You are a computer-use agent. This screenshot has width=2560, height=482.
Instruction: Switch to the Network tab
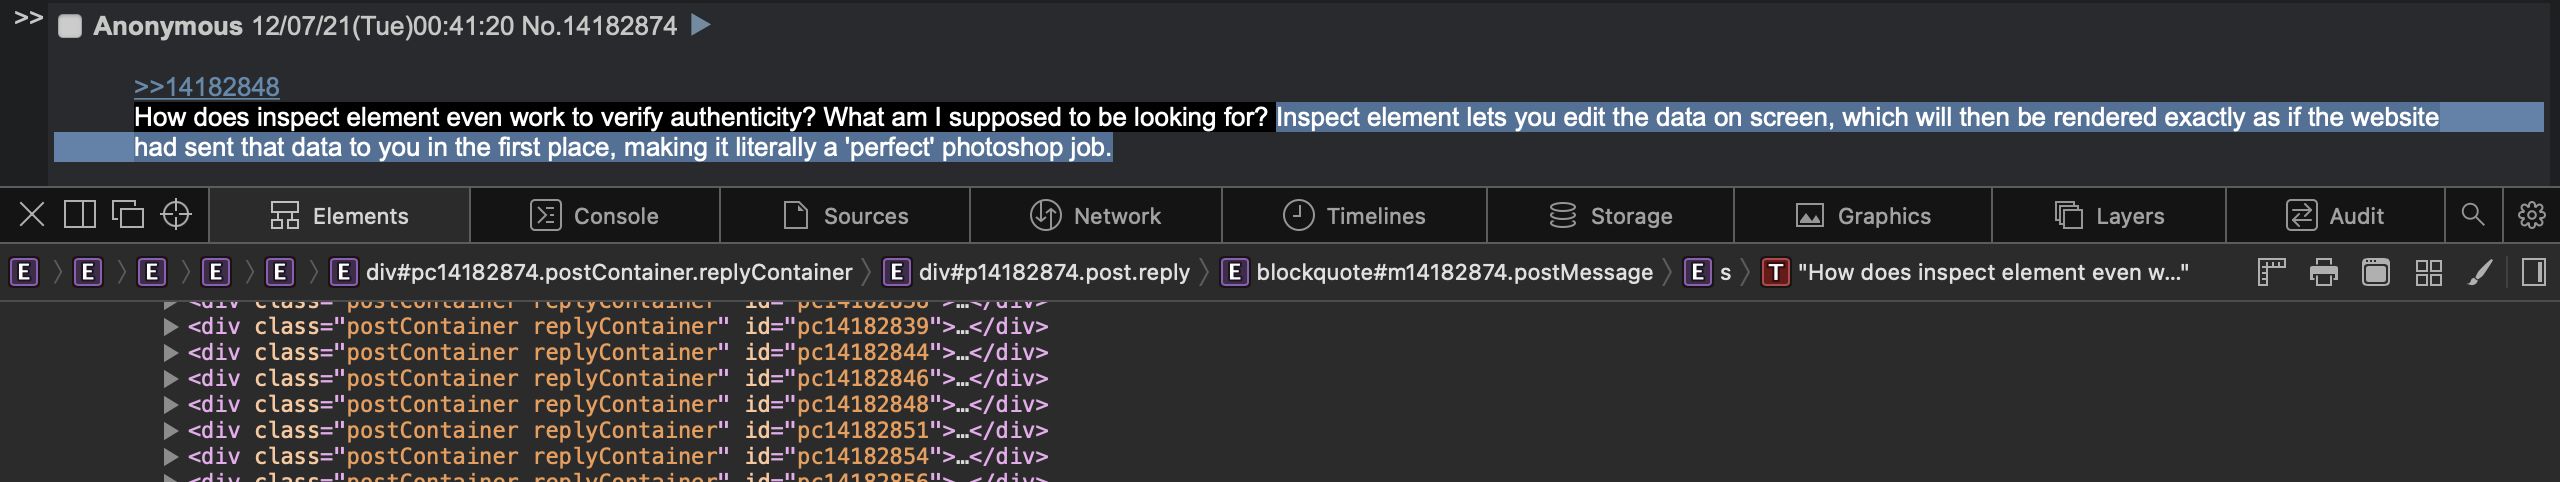pyautogui.click(x=1095, y=215)
